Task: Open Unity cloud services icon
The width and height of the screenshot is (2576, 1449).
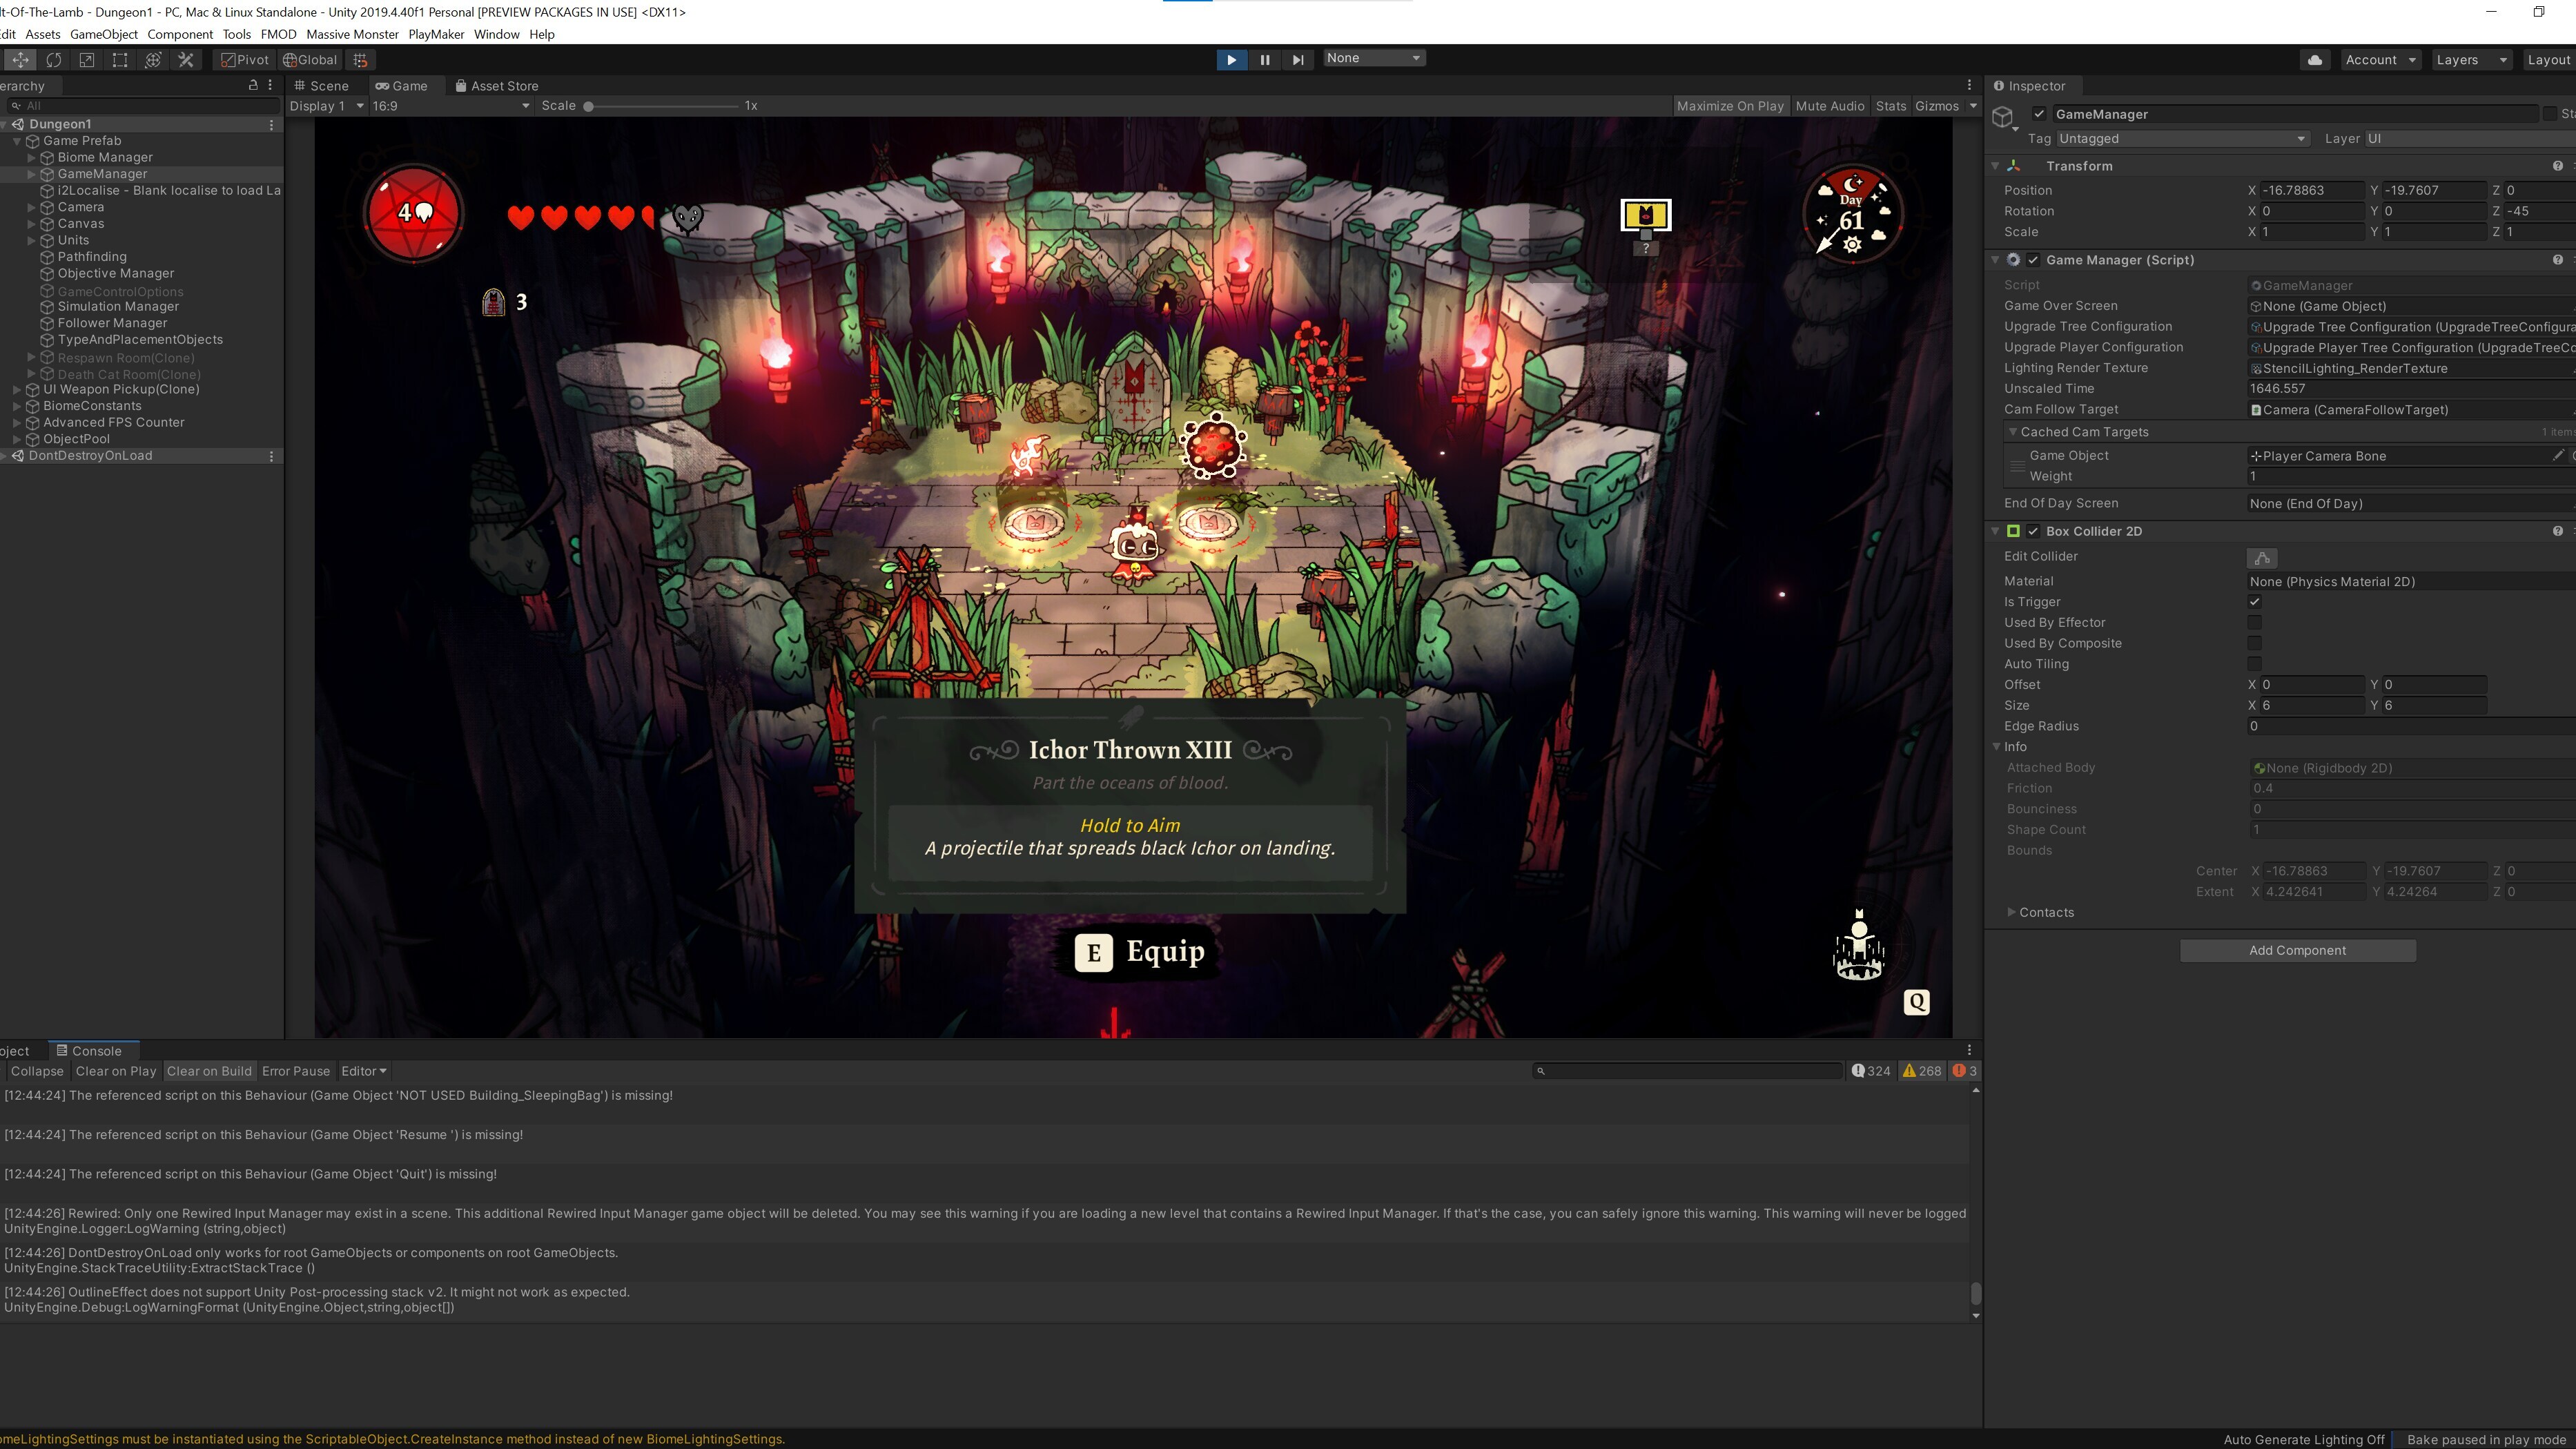Action: tap(2315, 60)
